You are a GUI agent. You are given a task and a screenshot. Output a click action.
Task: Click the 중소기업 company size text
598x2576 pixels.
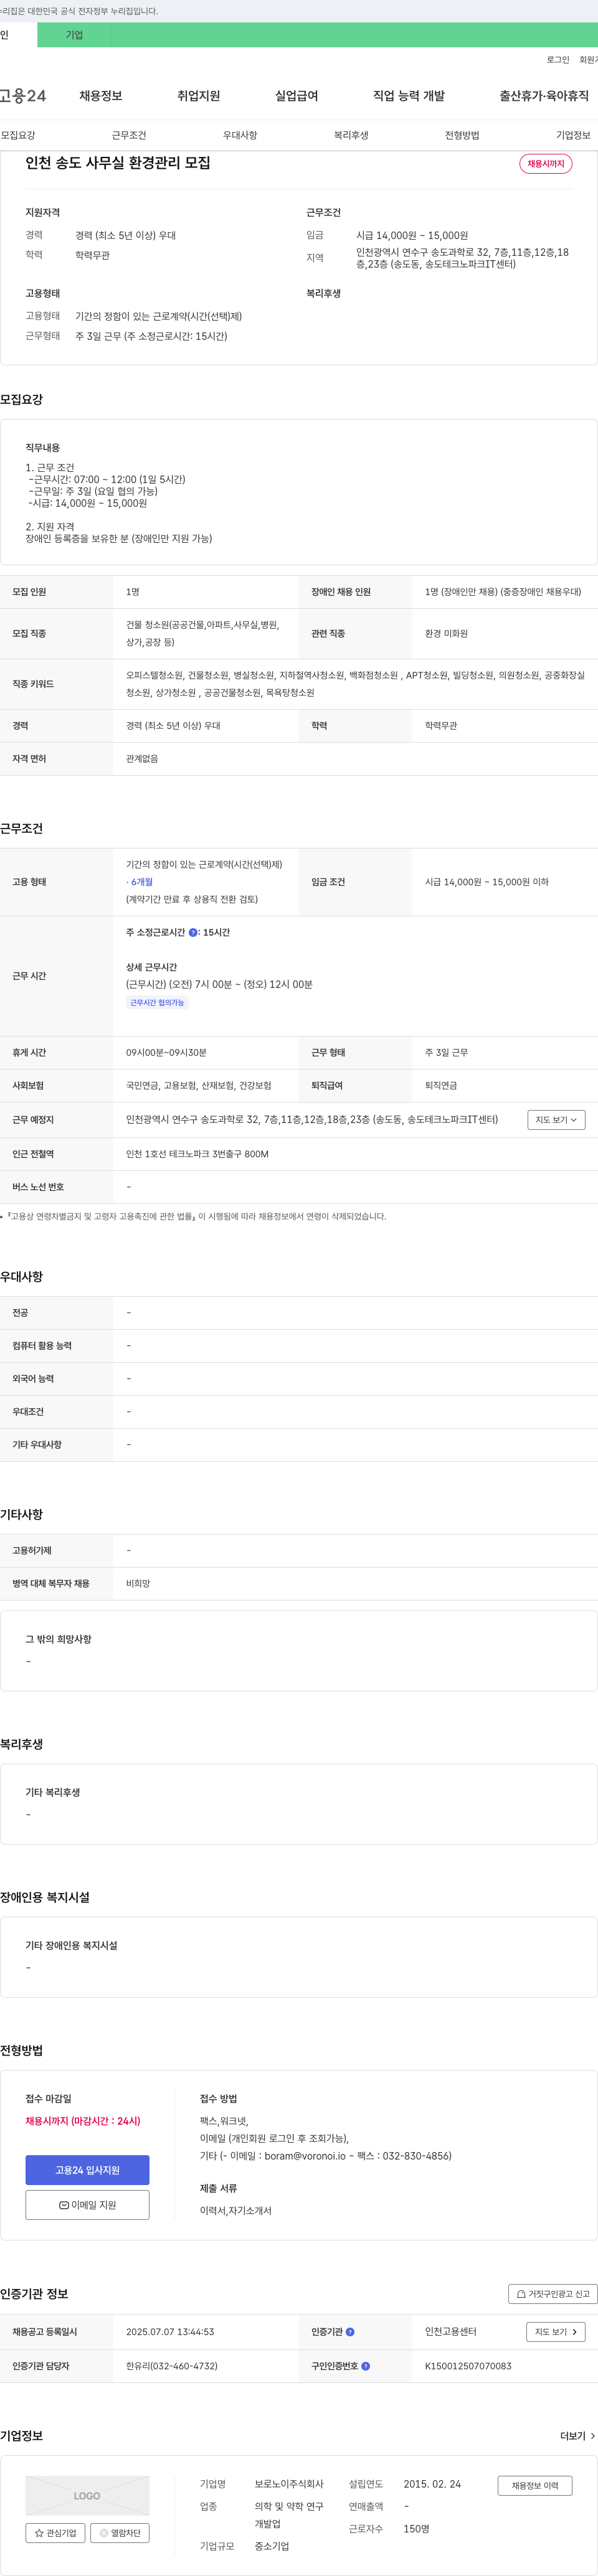tap(272, 2546)
